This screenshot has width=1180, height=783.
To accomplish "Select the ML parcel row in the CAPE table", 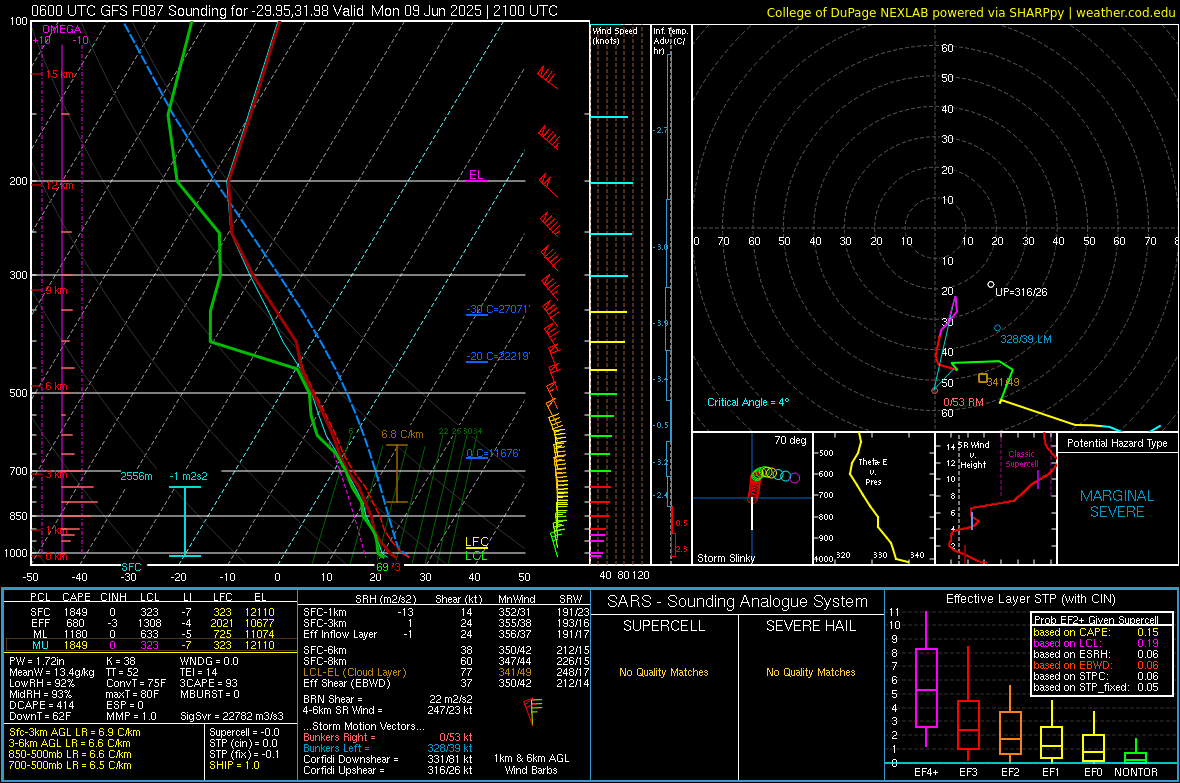I will (151, 634).
